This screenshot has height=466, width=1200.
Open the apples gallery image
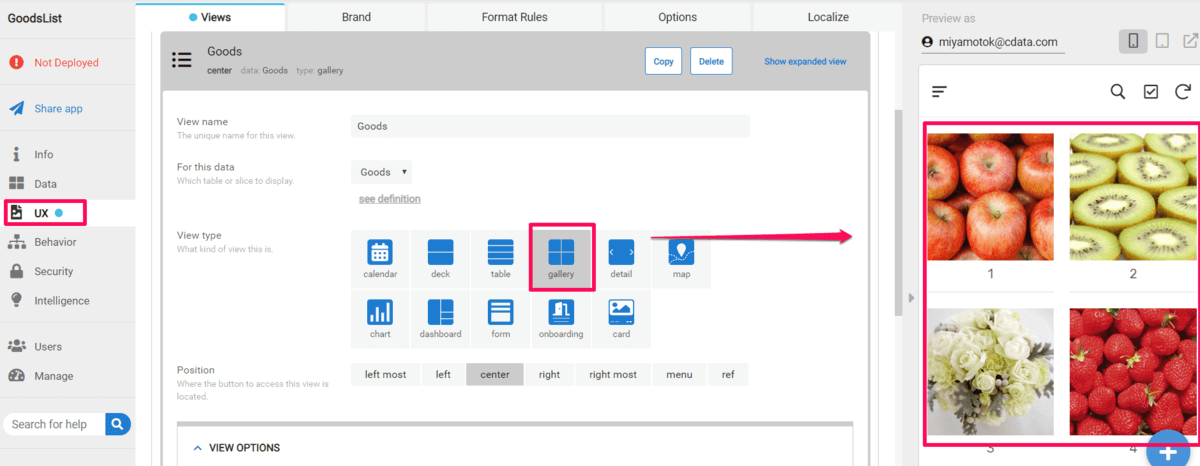[990, 197]
